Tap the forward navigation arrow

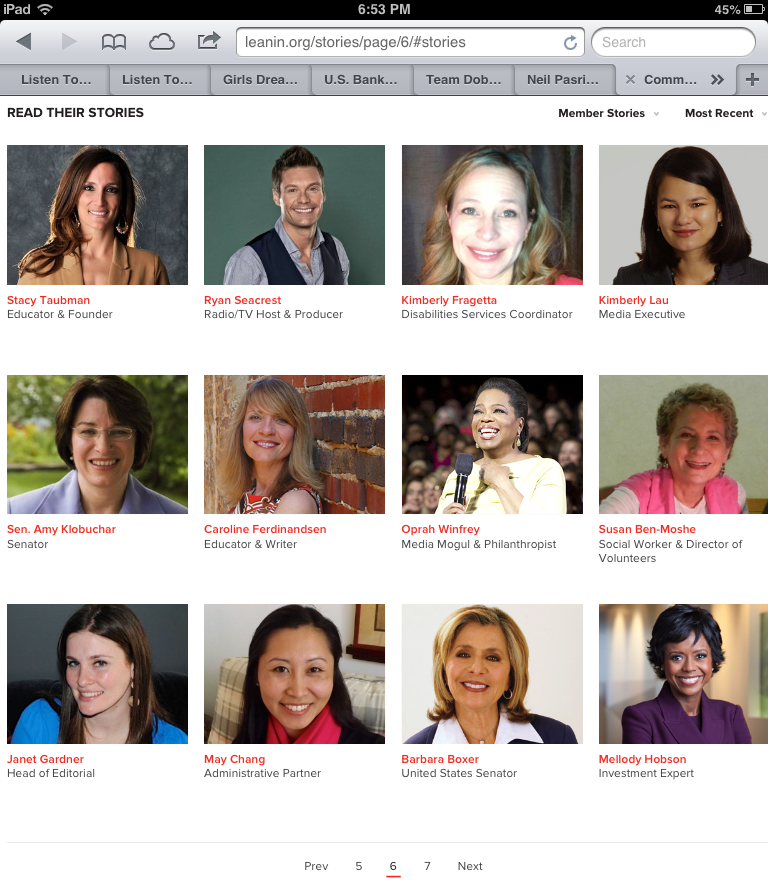(x=68, y=42)
